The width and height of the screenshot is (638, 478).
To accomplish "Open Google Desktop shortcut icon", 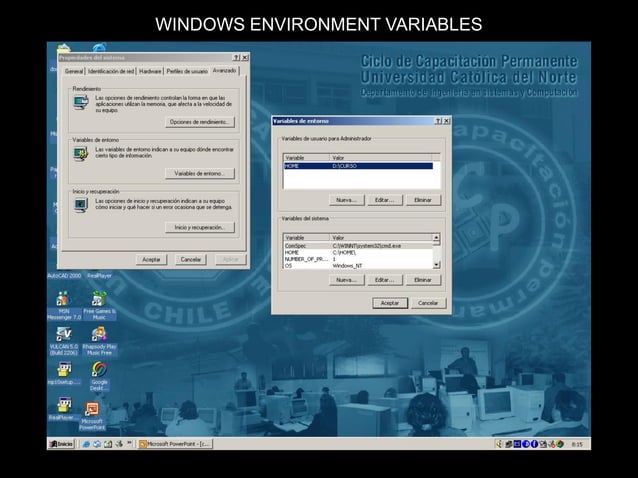I will tap(99, 370).
